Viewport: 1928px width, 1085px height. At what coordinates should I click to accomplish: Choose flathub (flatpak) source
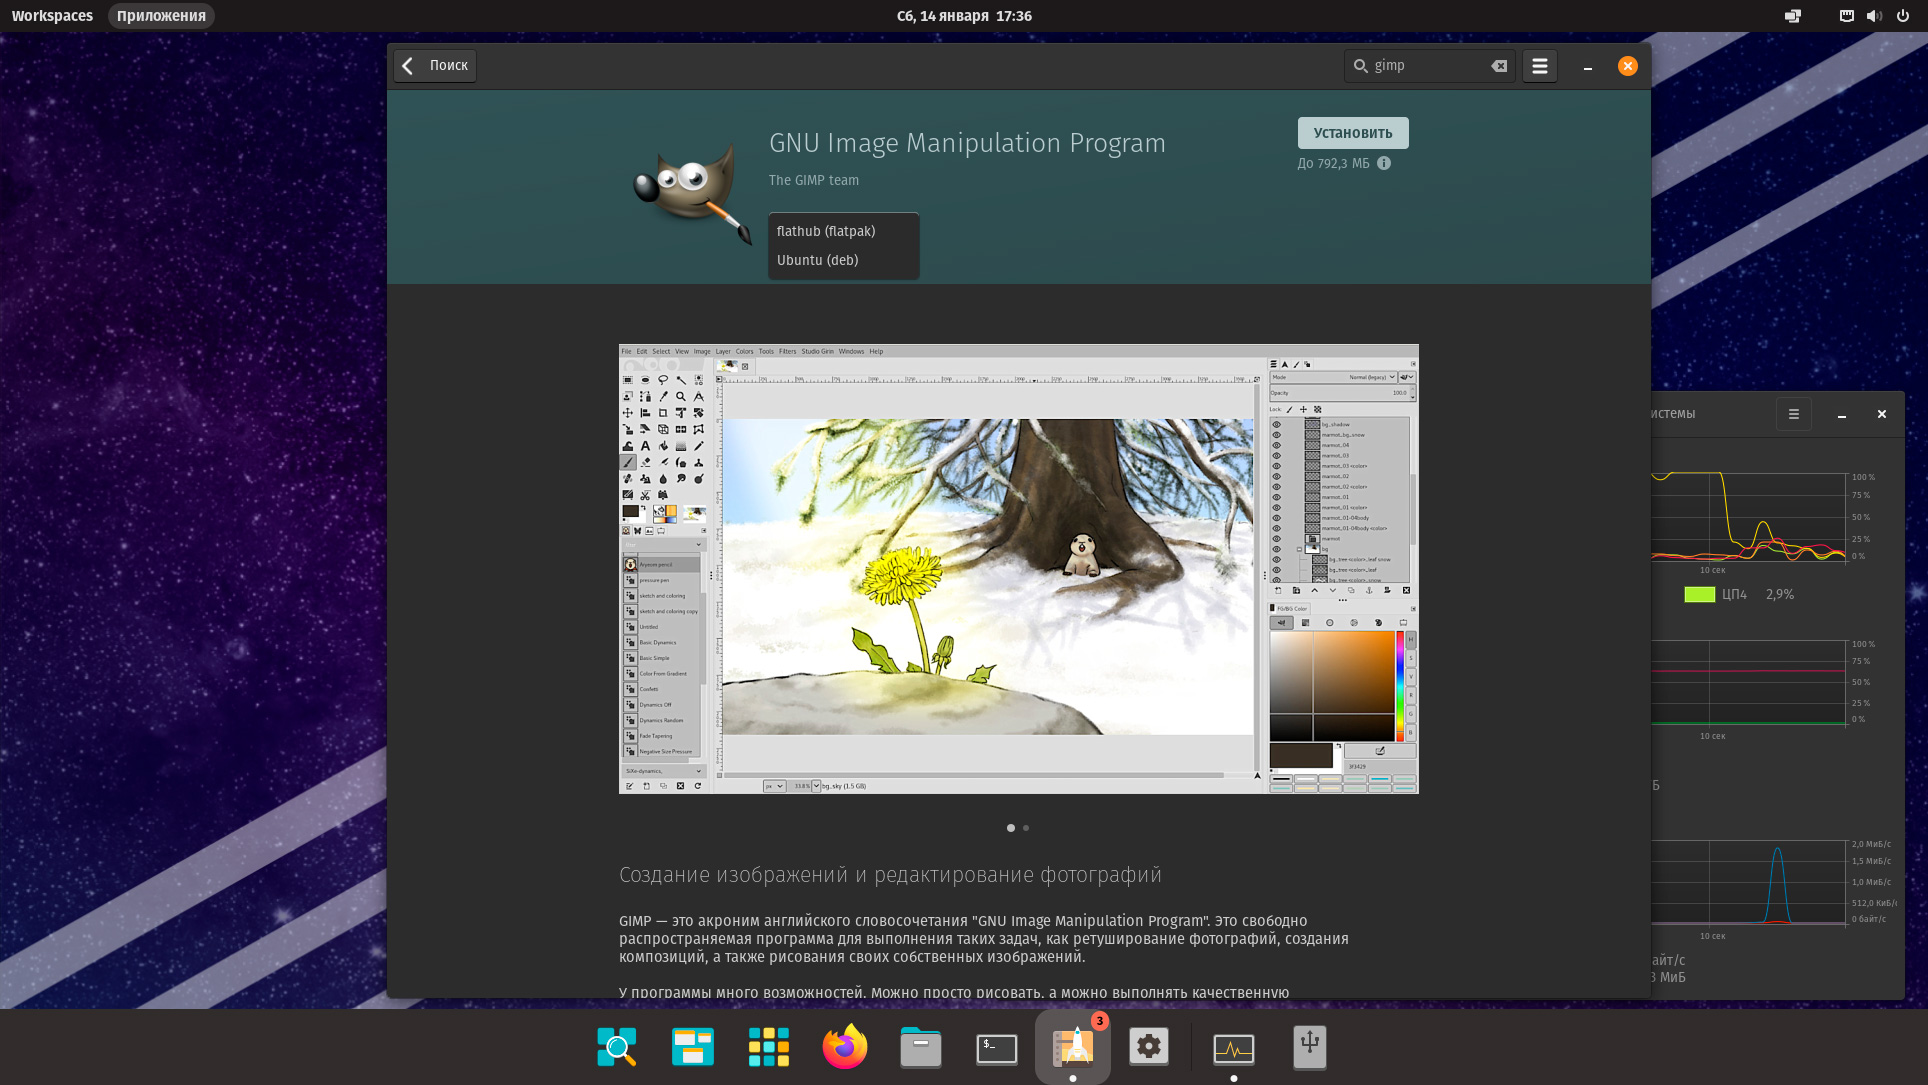(x=826, y=231)
